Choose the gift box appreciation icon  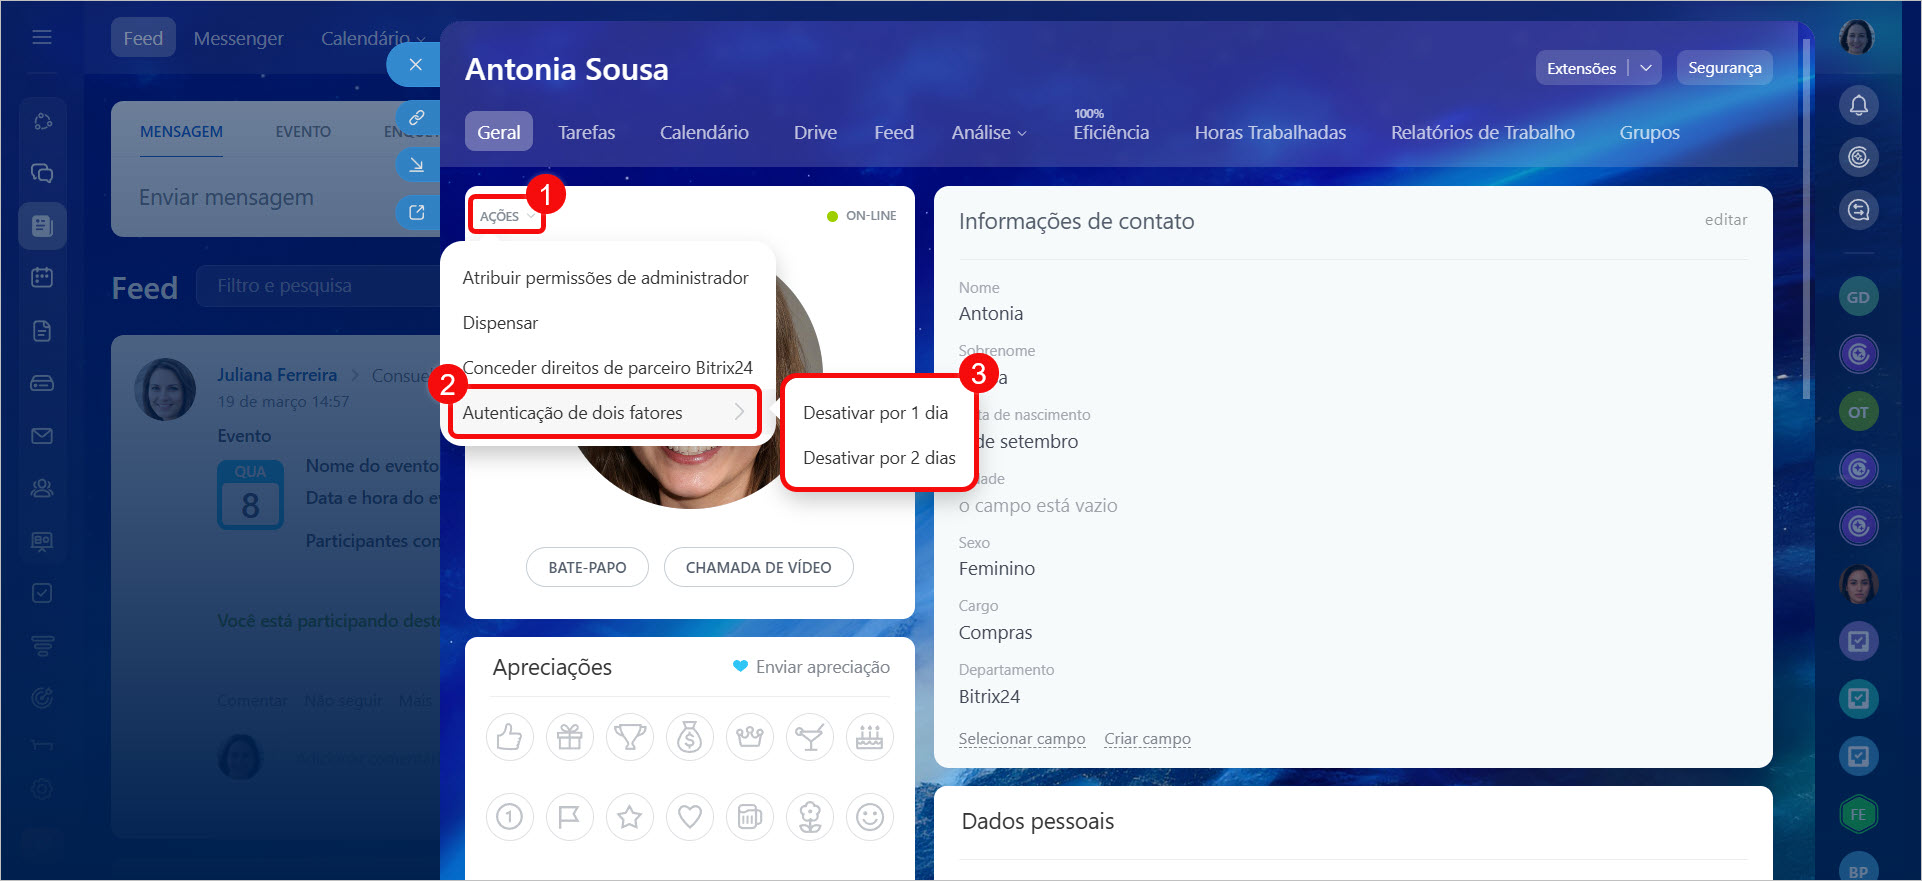(x=569, y=738)
